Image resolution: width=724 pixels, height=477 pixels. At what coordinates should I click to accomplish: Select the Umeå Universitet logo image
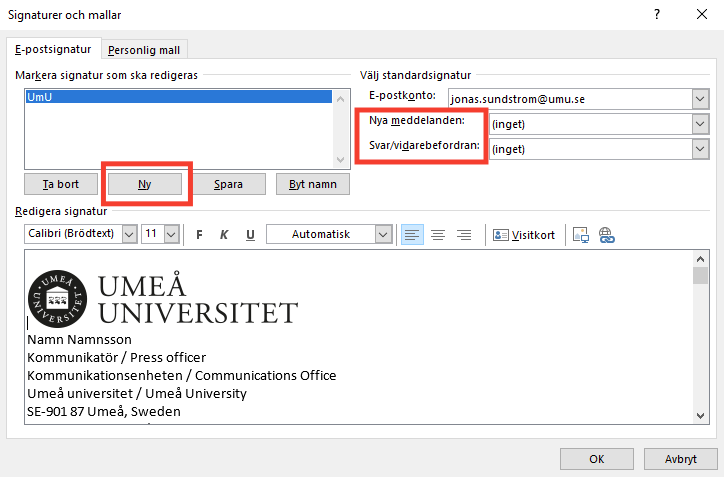(x=163, y=299)
